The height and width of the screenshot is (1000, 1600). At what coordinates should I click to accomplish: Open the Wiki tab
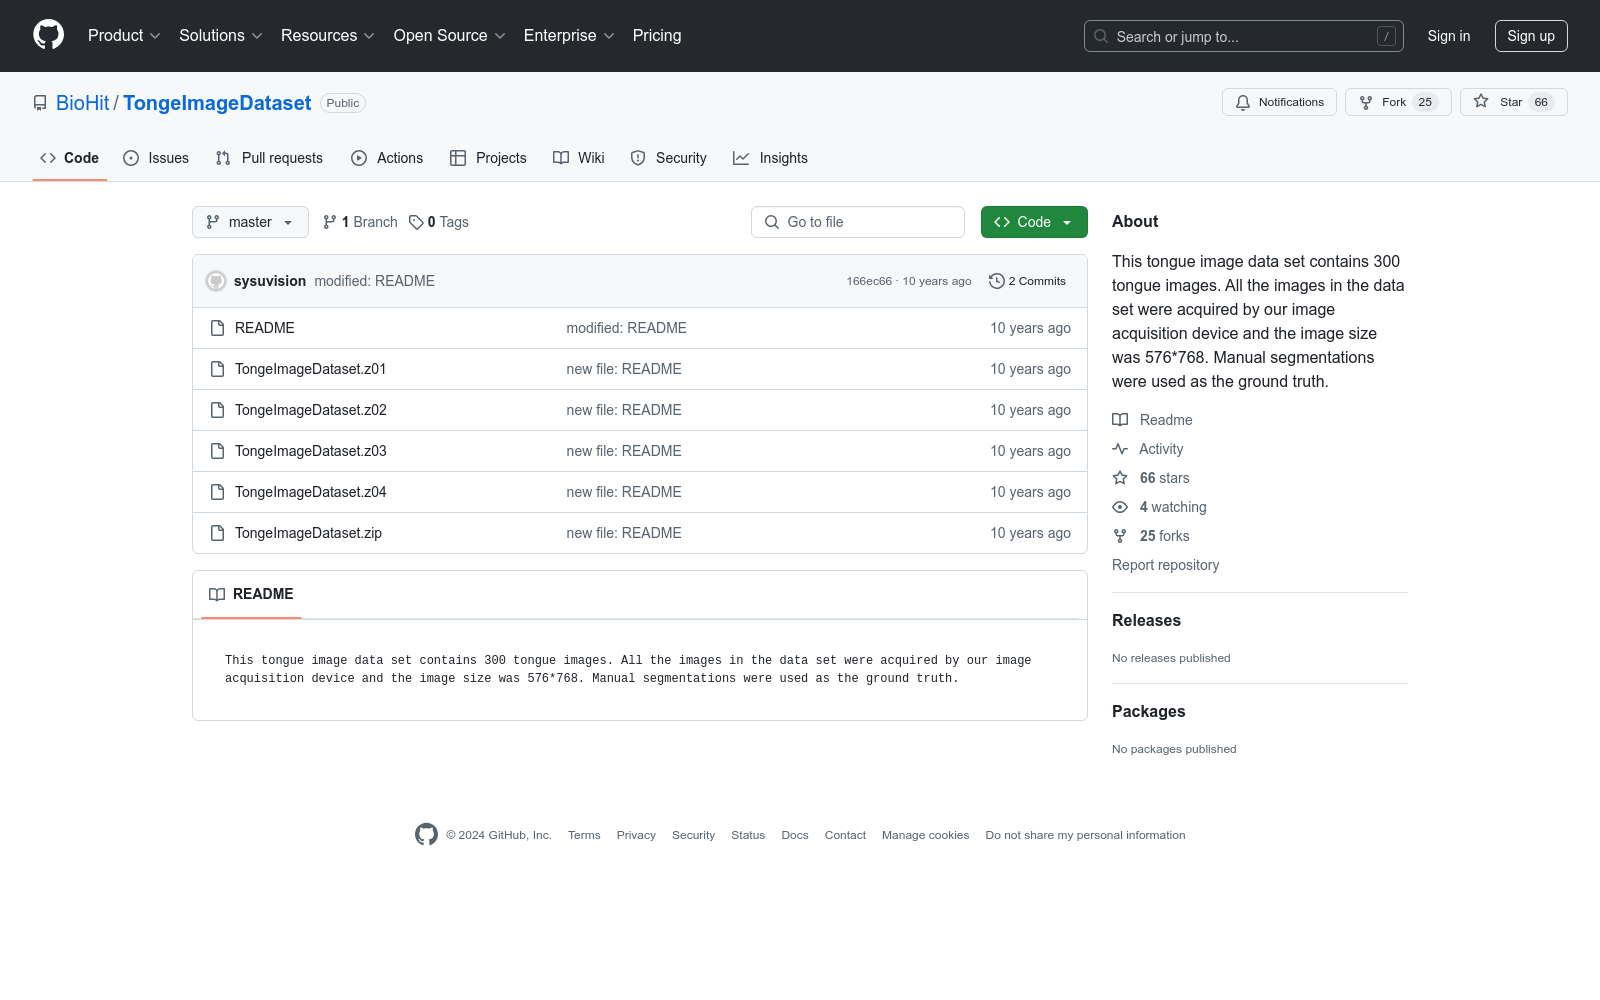579,158
